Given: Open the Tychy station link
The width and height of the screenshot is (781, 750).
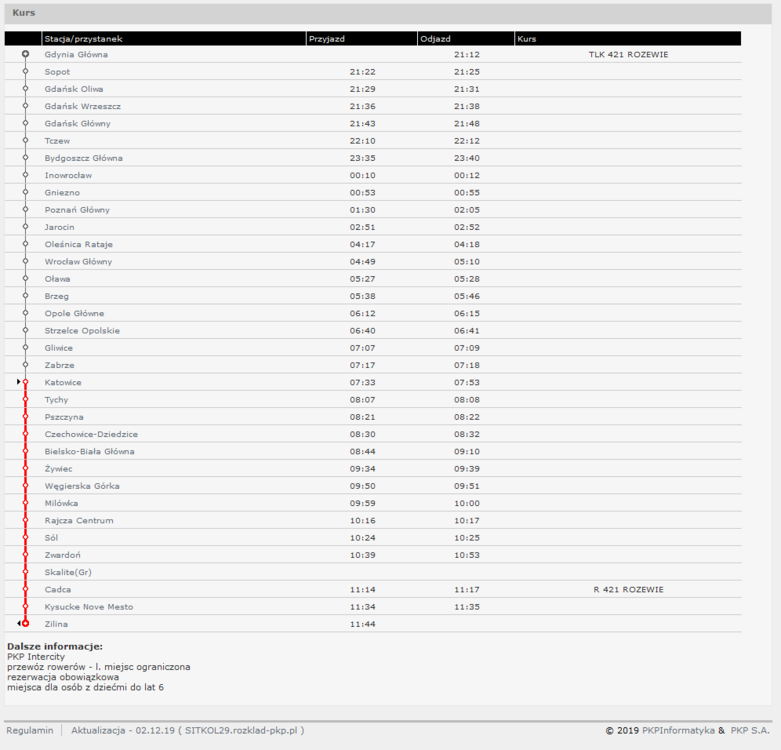Looking at the screenshot, I should [56, 400].
